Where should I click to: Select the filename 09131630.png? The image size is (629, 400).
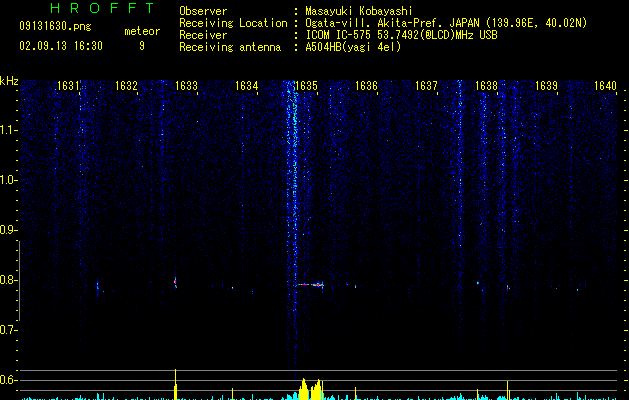pyautogui.click(x=55, y=26)
